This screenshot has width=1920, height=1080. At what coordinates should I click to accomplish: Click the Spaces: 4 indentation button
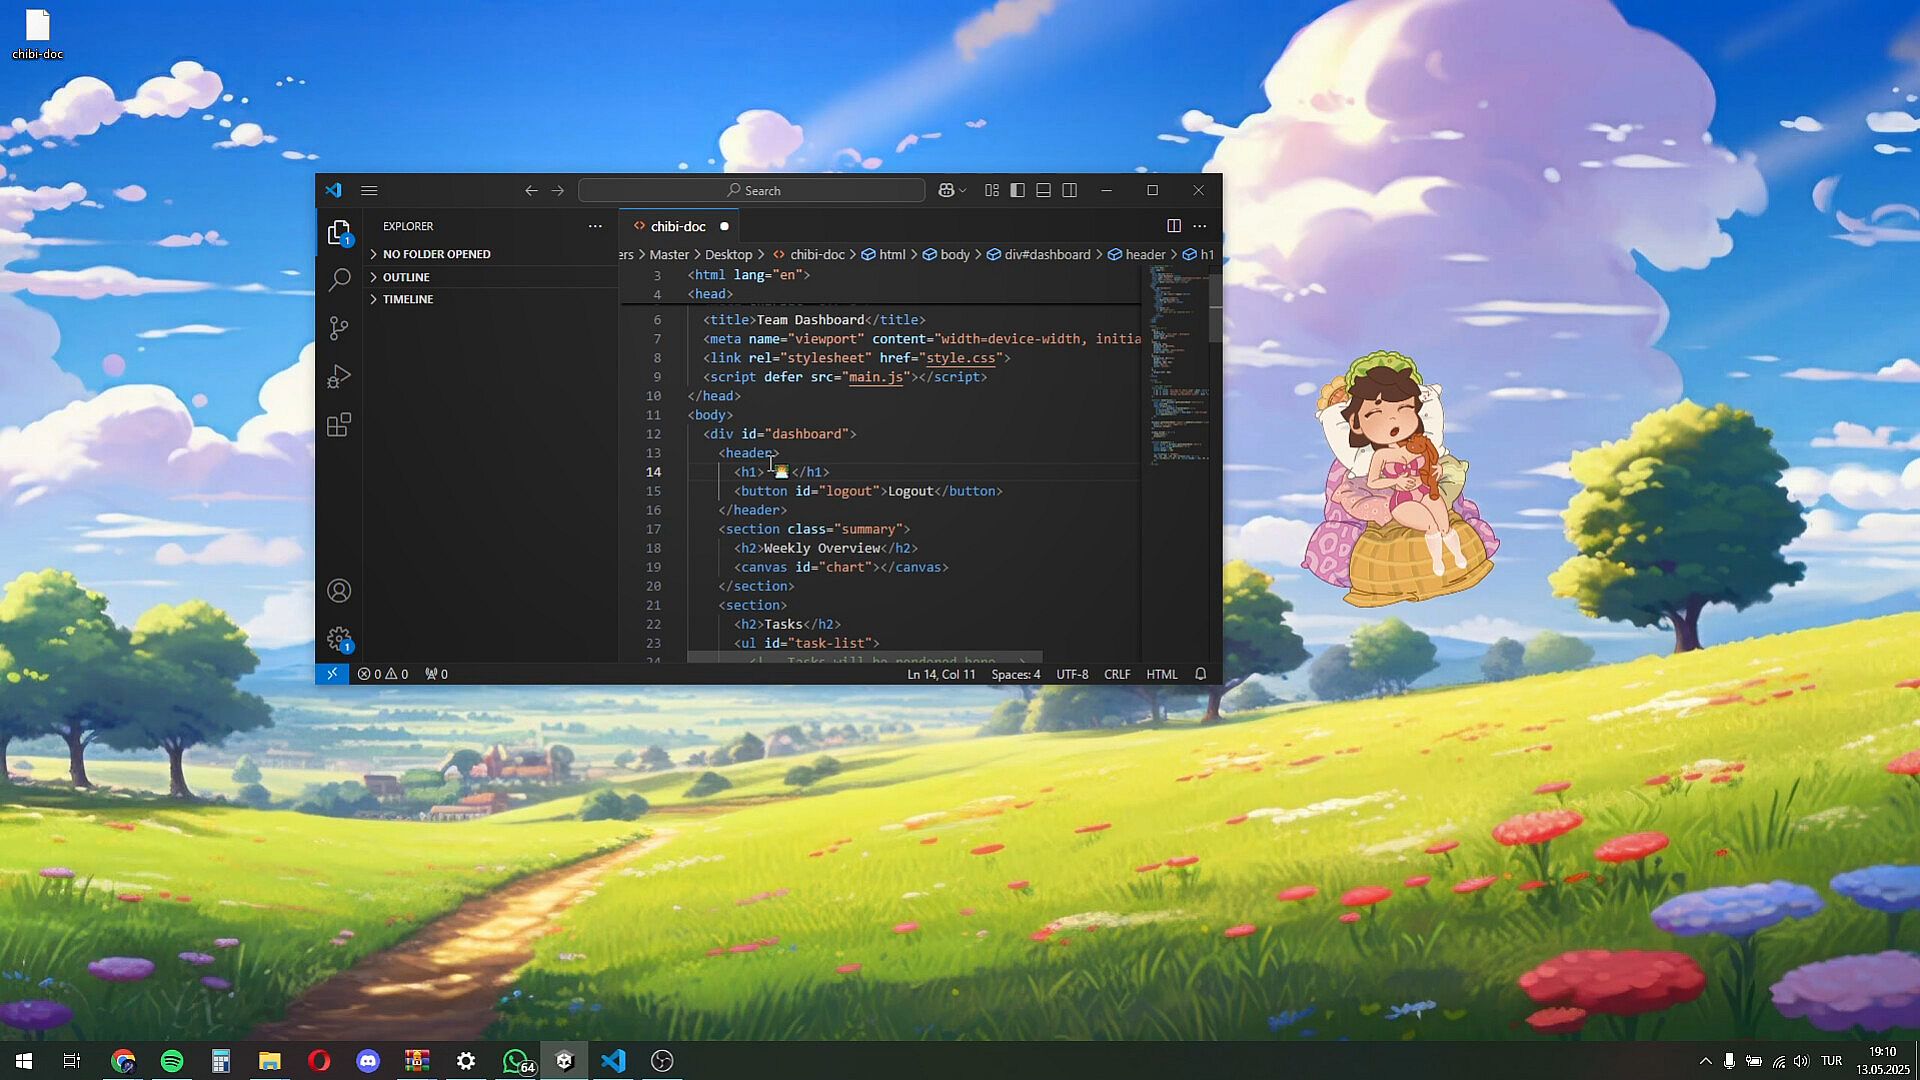tap(1015, 674)
